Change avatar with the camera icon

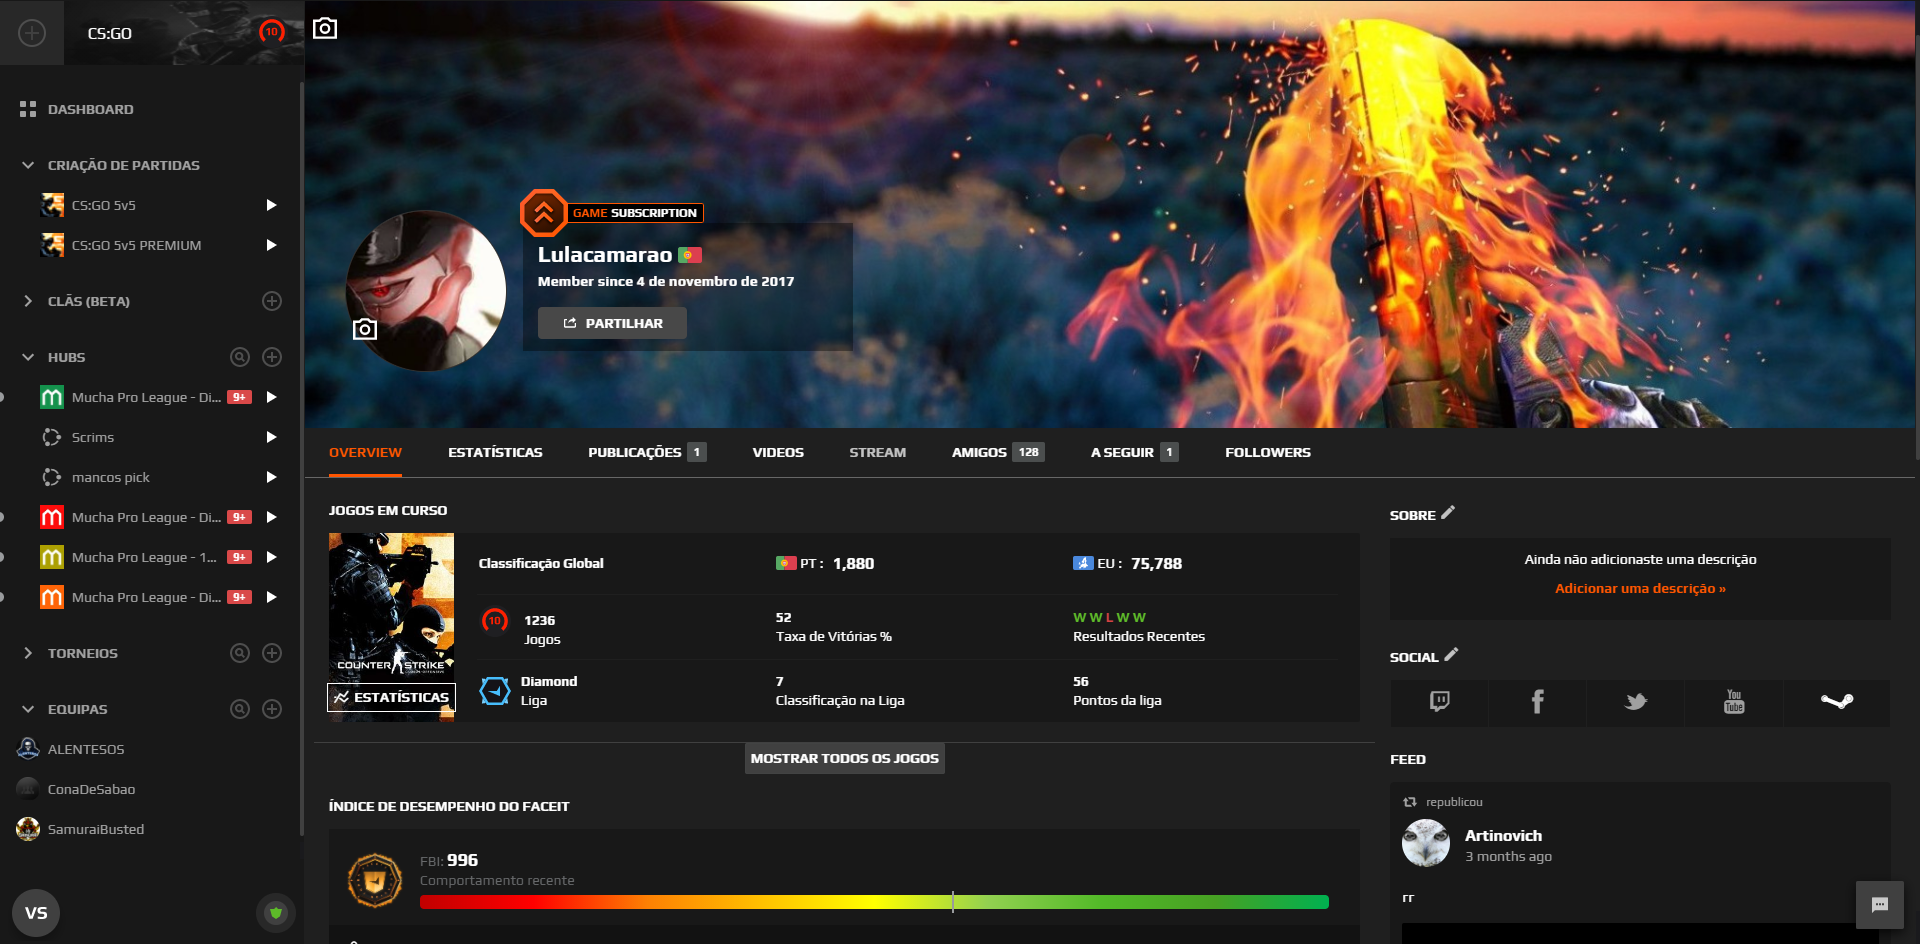(365, 329)
